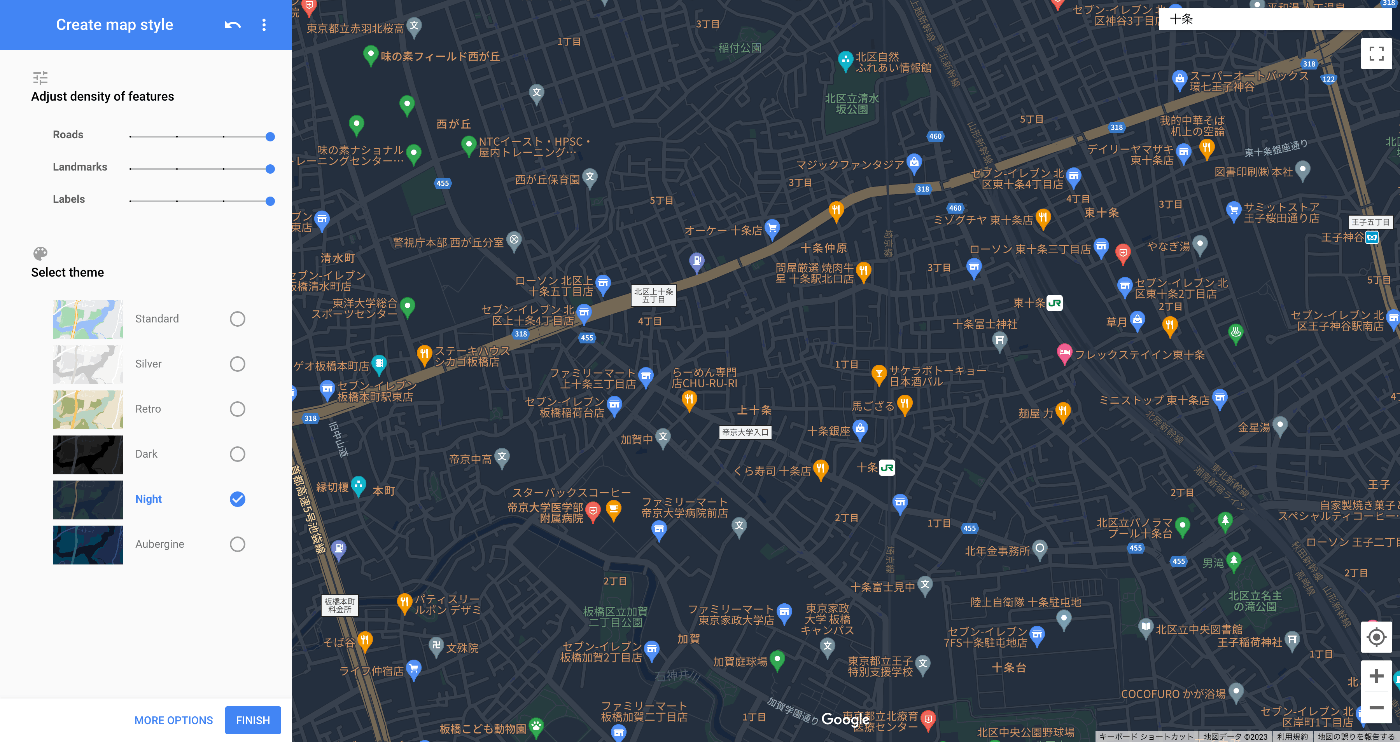
Task: Select the オーケー 十条店 shopping cart pin
Action: [772, 228]
